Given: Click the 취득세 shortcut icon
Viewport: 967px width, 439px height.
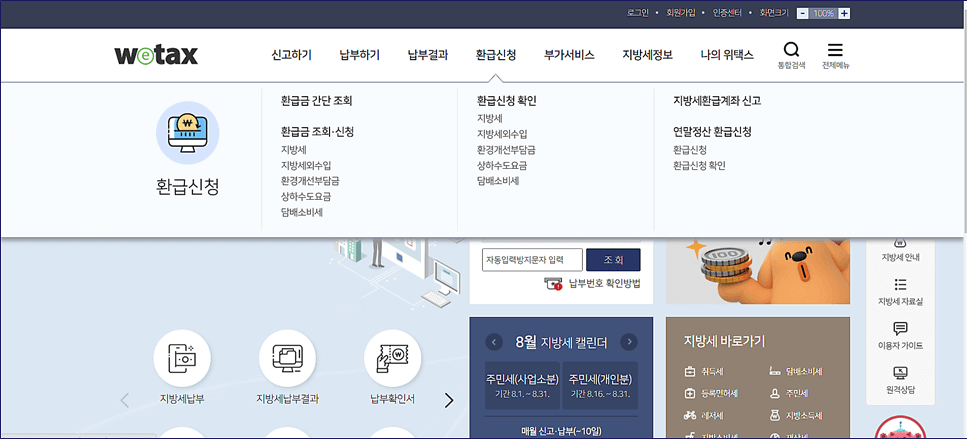Looking at the screenshot, I should 689,372.
